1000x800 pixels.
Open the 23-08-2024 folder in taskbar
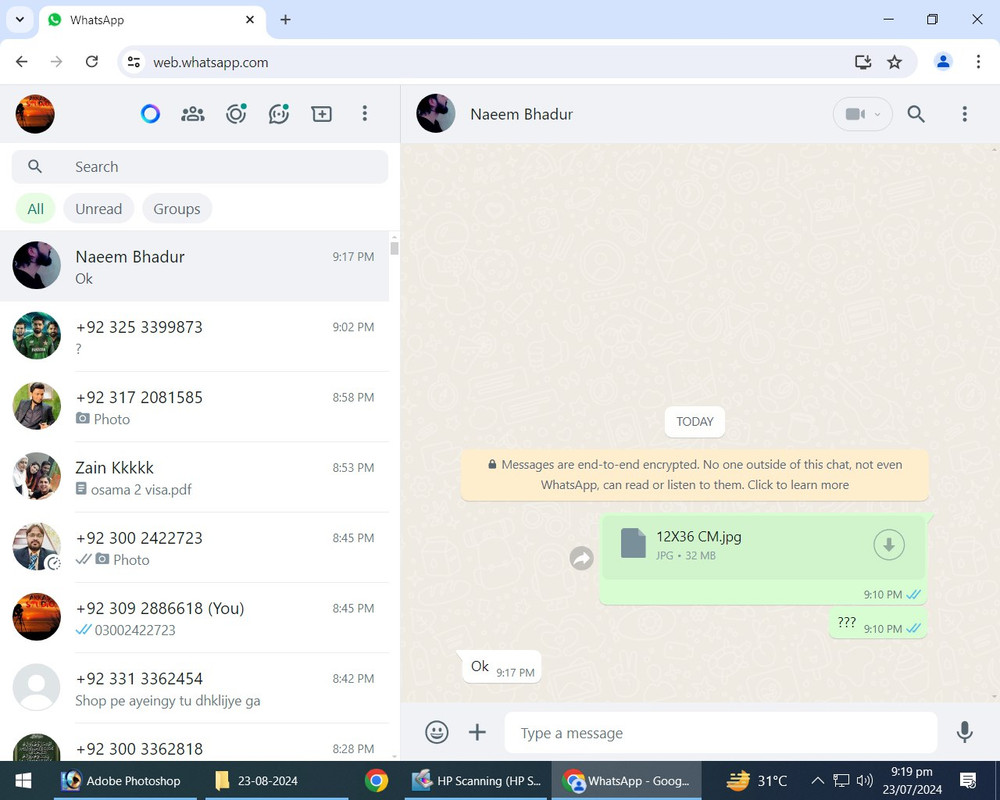(x=276, y=780)
